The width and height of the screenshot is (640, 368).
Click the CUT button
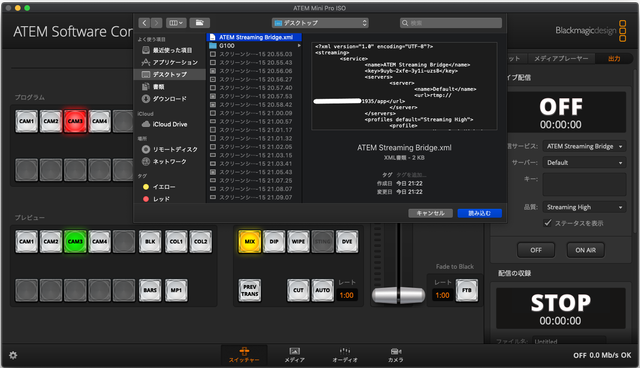[298, 290]
